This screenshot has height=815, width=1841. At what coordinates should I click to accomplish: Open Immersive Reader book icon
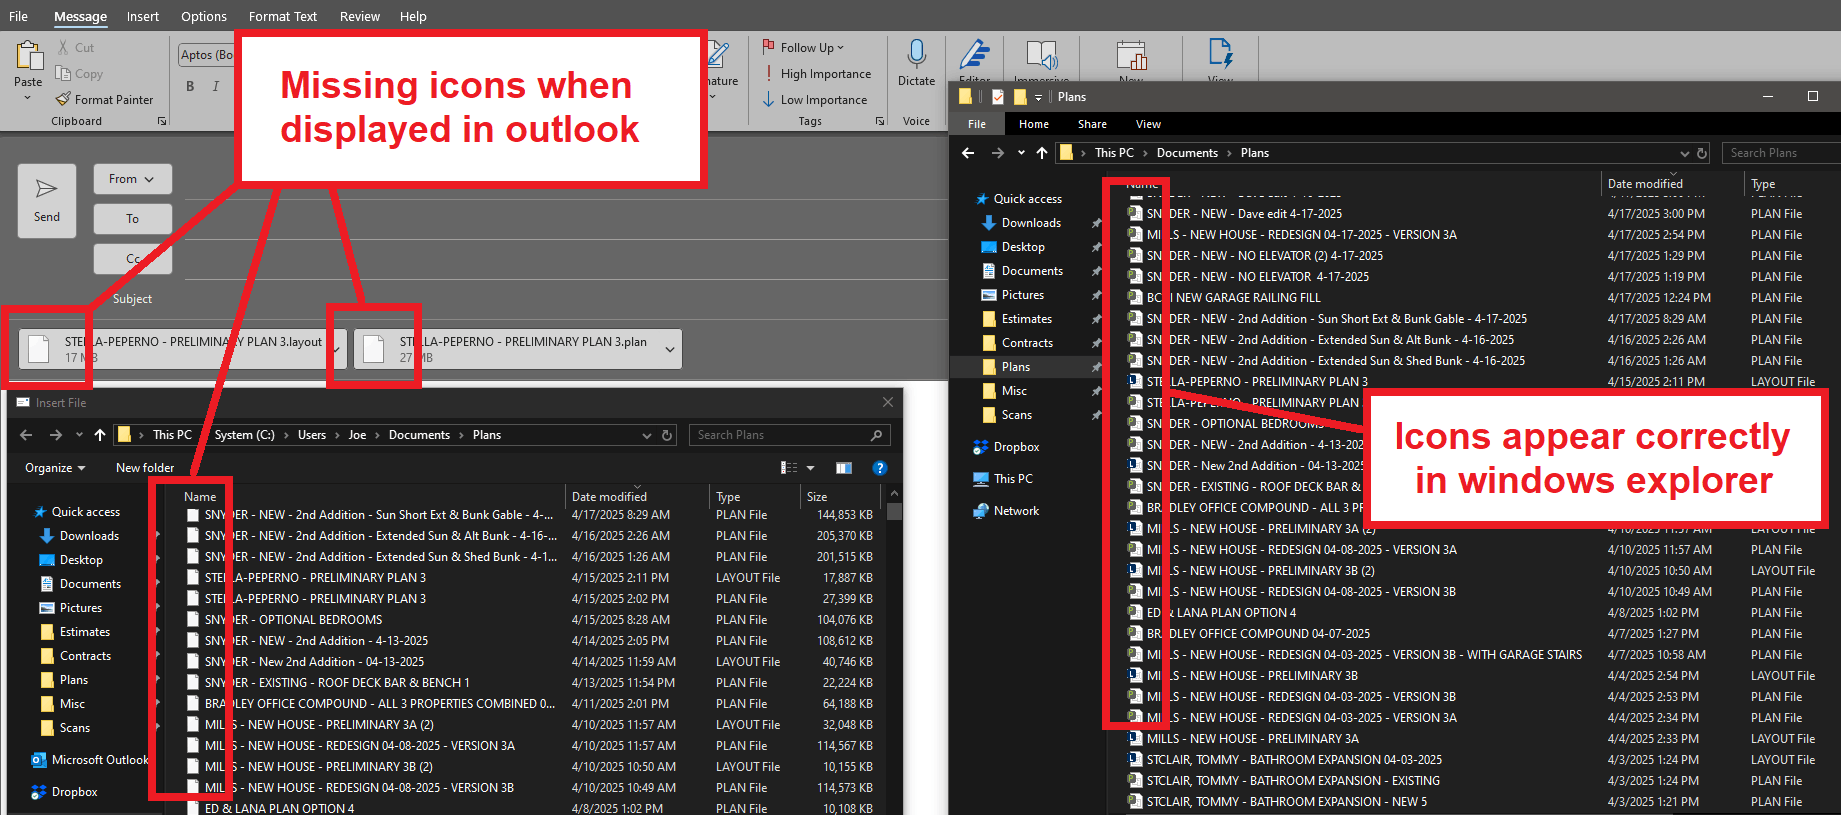(1041, 56)
